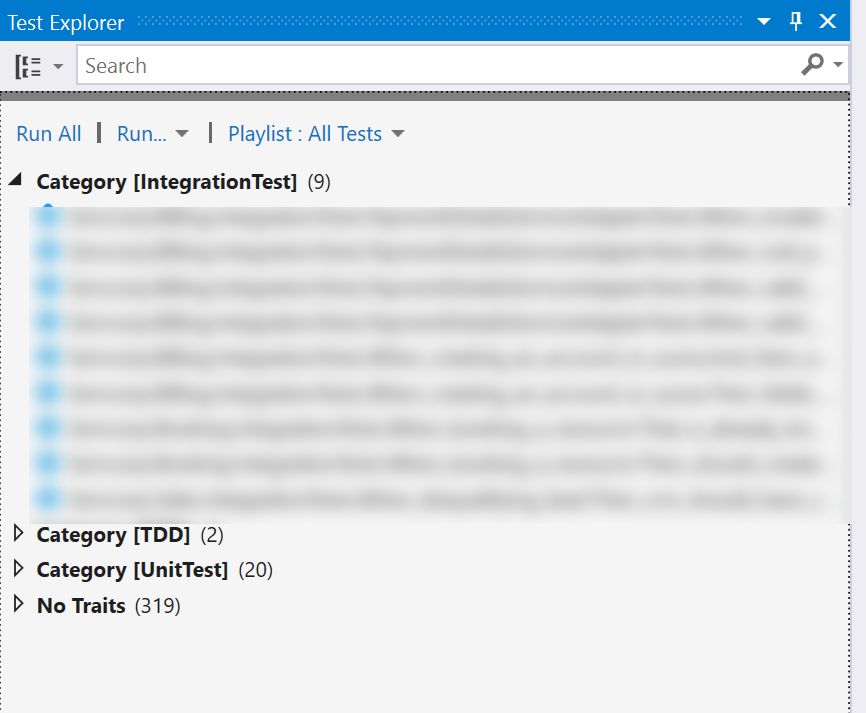The width and height of the screenshot is (866, 713).
Task: Select Category [TDD] heading
Action: coord(113,535)
